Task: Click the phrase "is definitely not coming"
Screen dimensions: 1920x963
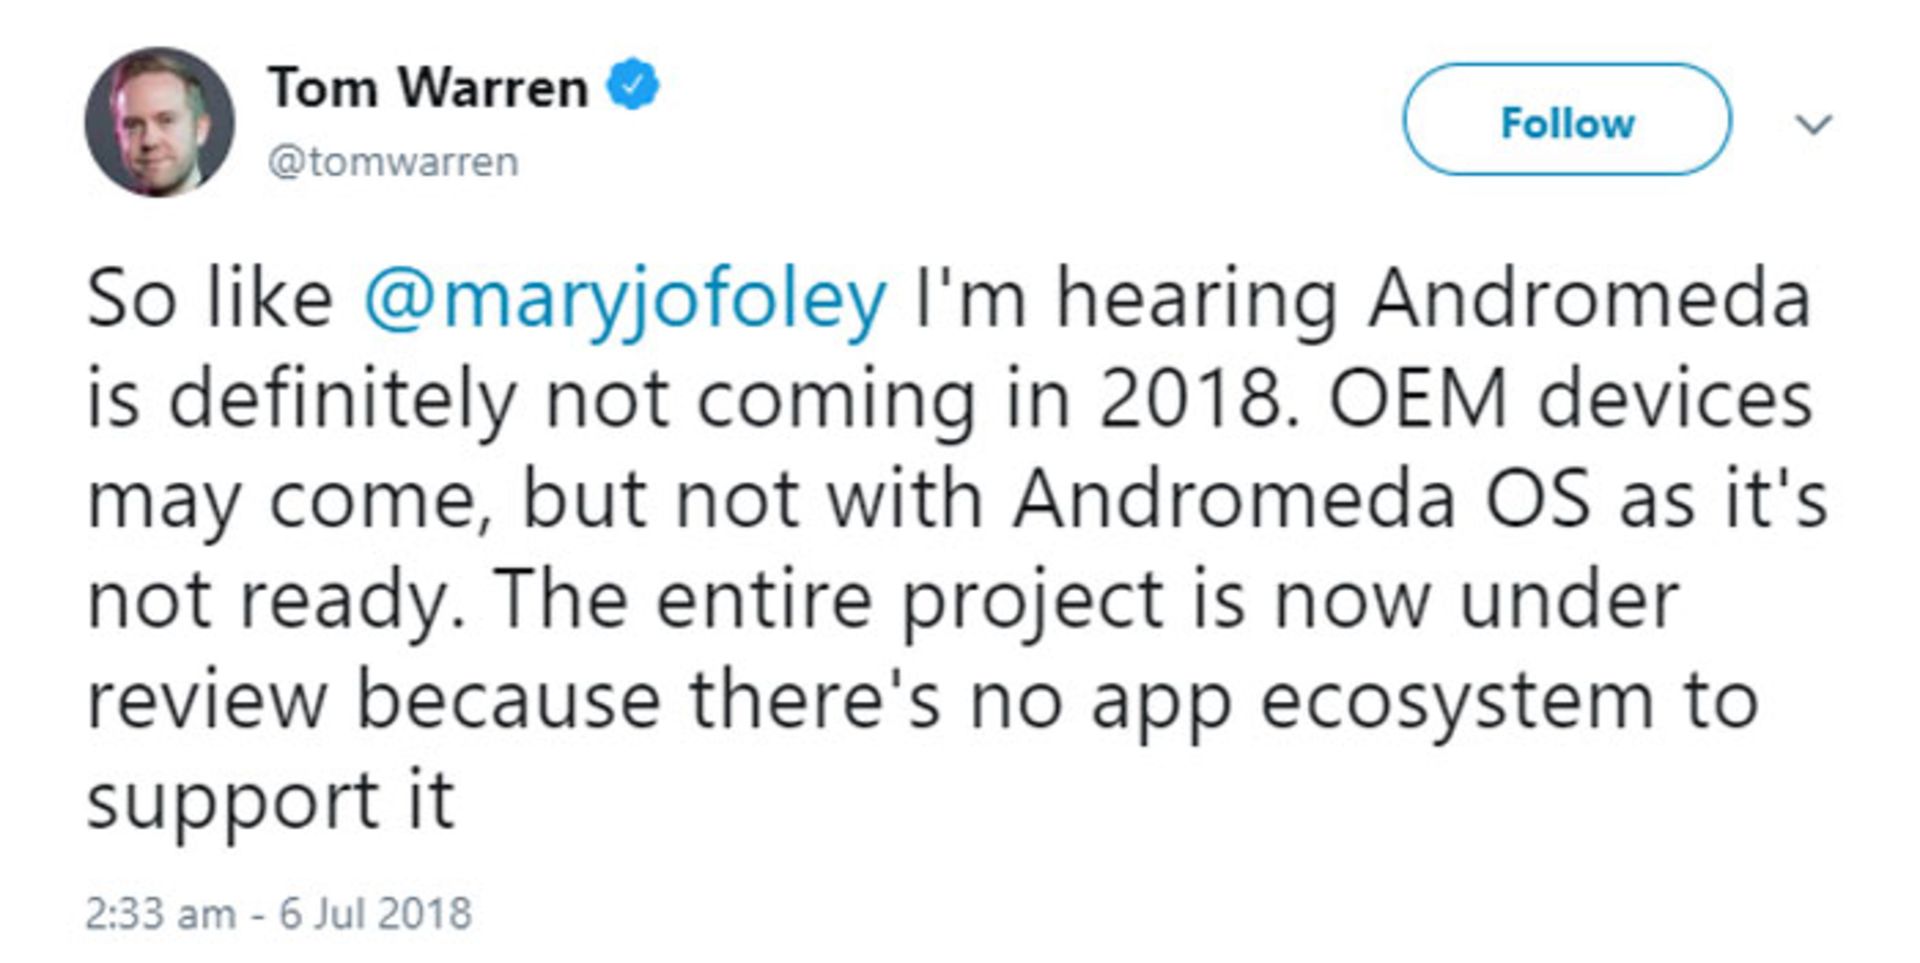Action: [530, 400]
